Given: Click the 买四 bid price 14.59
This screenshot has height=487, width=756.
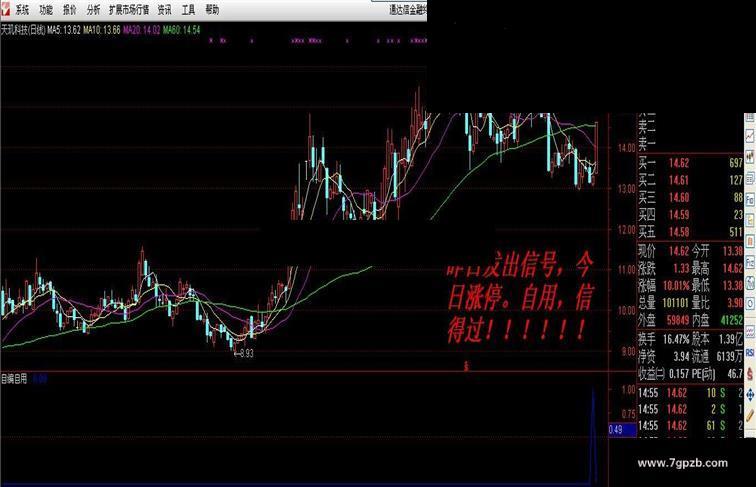Looking at the screenshot, I should tap(679, 215).
